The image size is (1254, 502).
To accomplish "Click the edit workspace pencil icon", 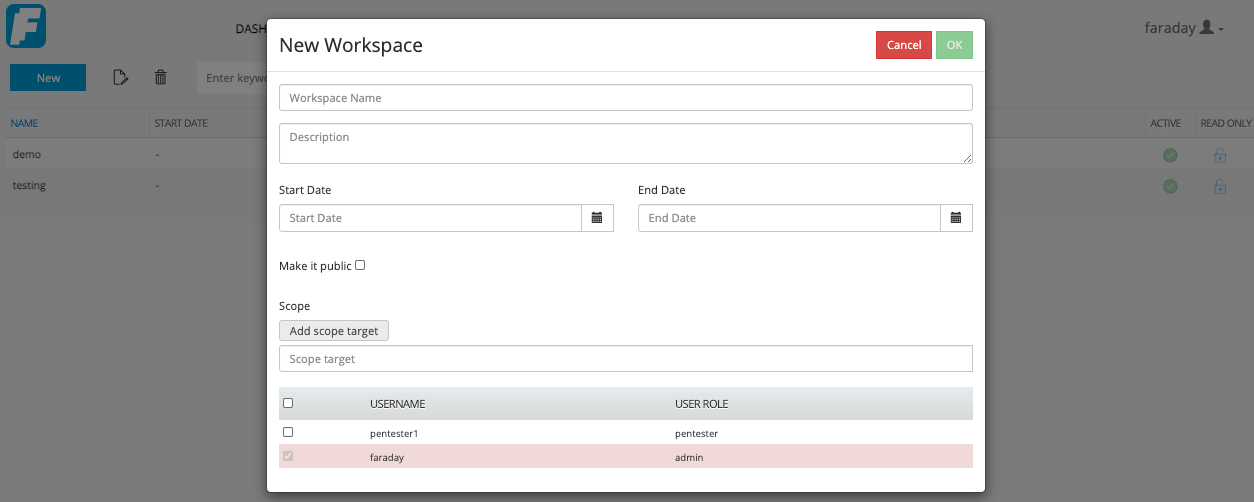I will 121,78.
